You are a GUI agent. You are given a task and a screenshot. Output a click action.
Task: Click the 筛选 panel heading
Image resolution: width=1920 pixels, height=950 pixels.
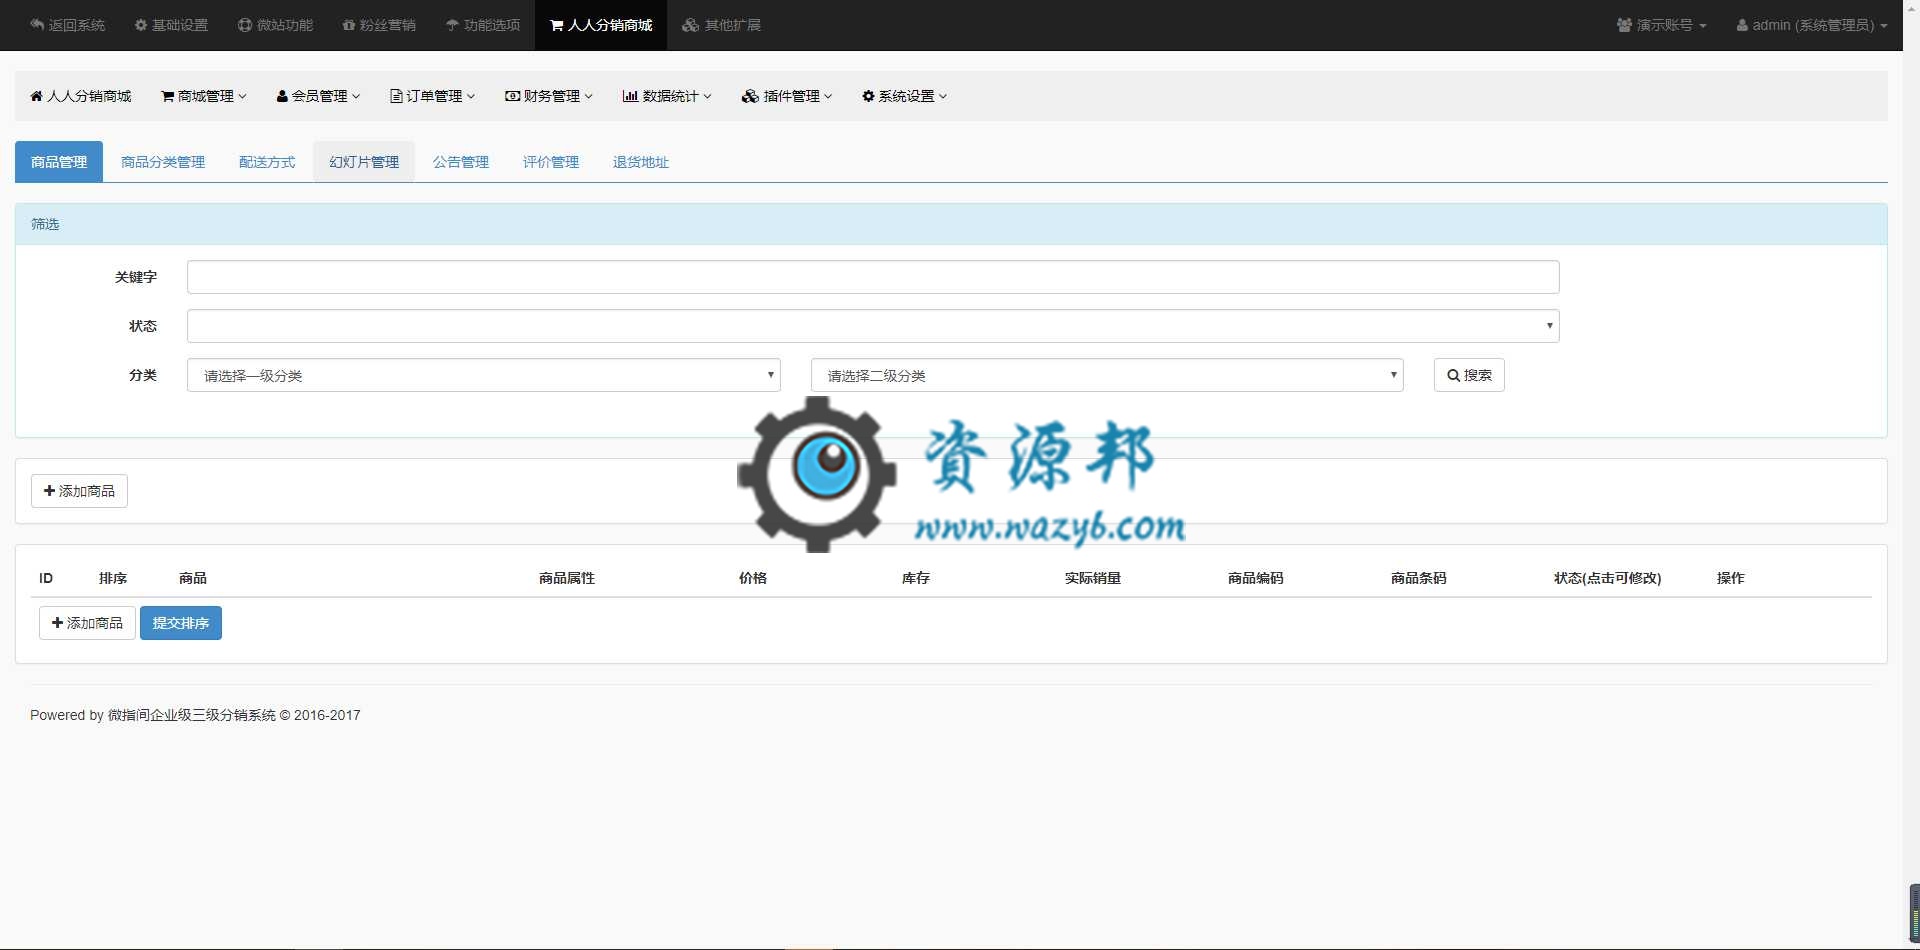951,224
